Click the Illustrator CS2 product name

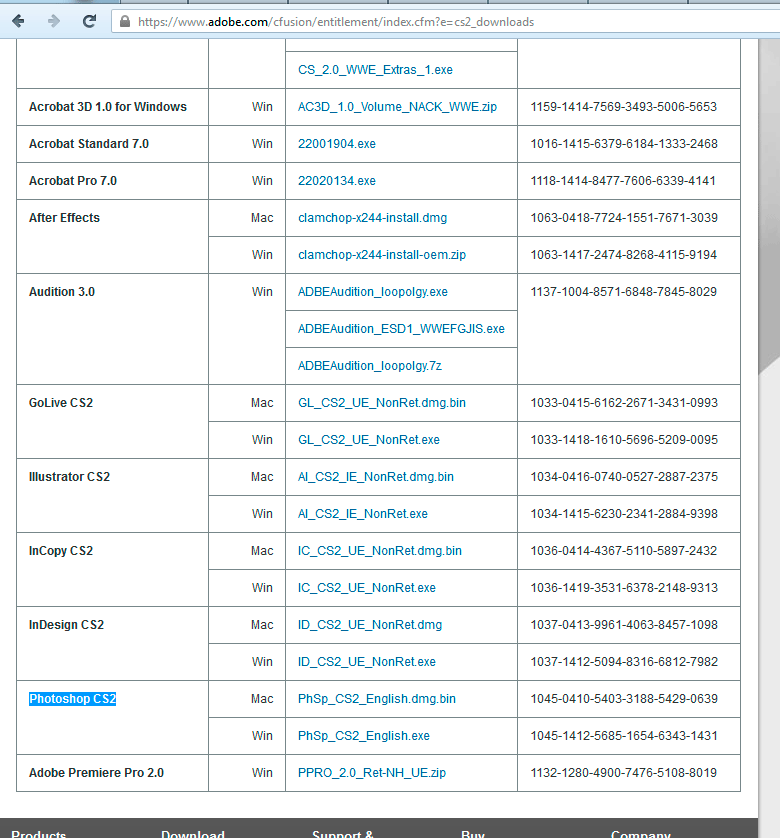click(69, 477)
